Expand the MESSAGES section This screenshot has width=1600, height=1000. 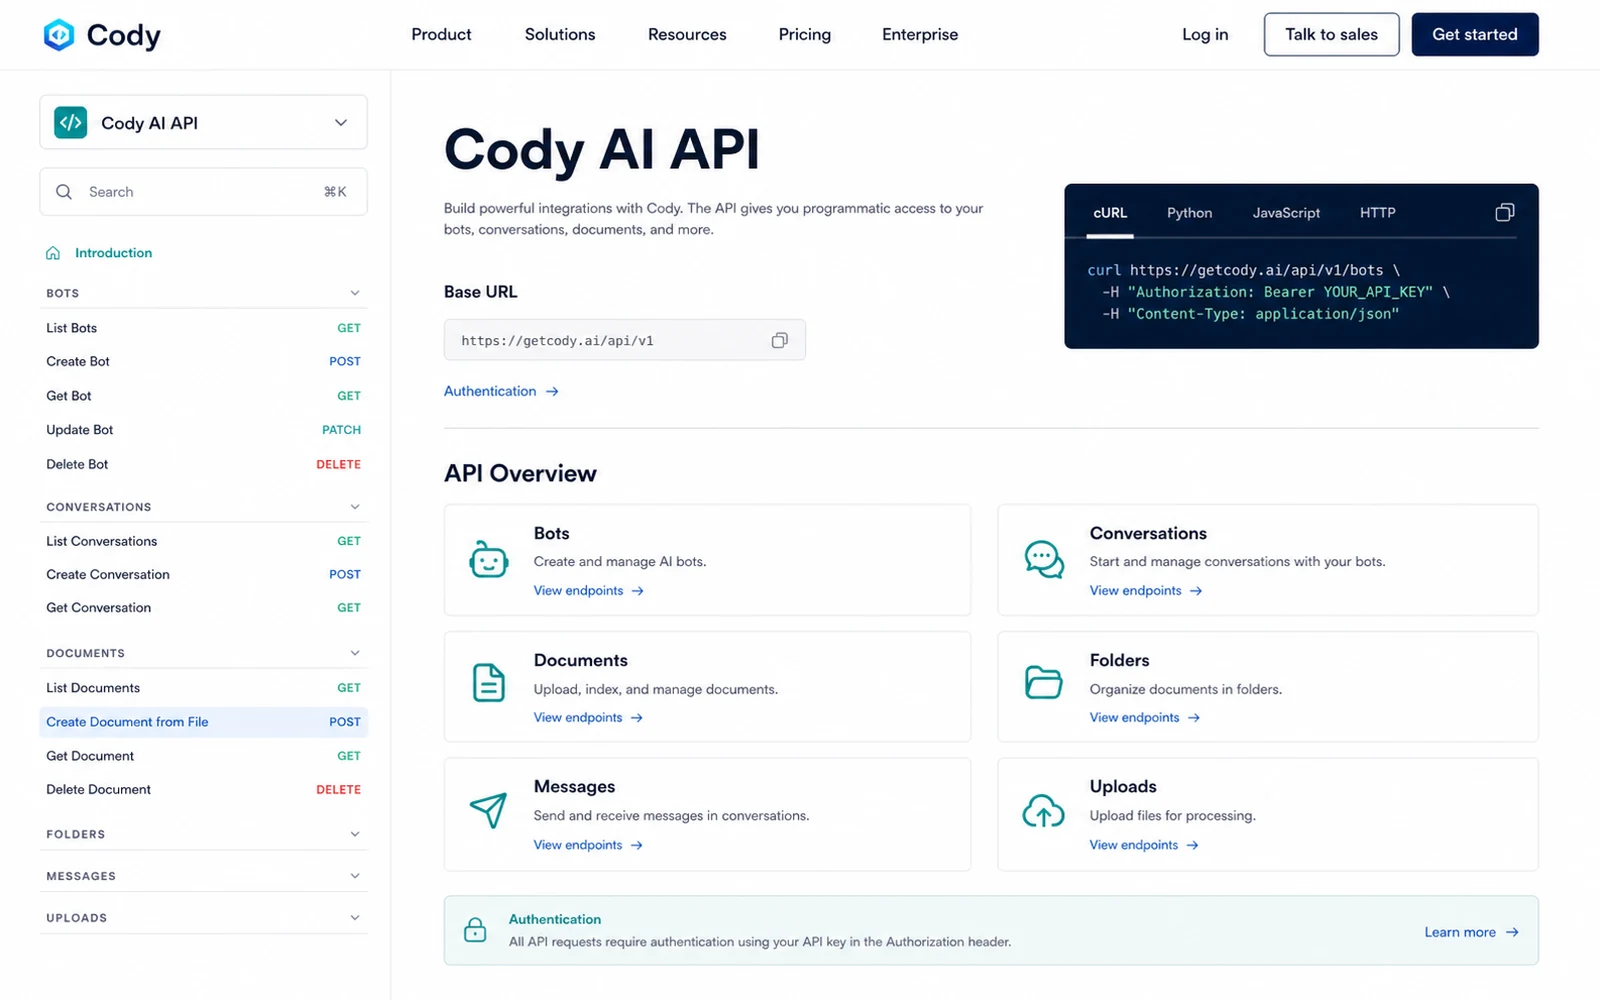pyautogui.click(x=355, y=876)
